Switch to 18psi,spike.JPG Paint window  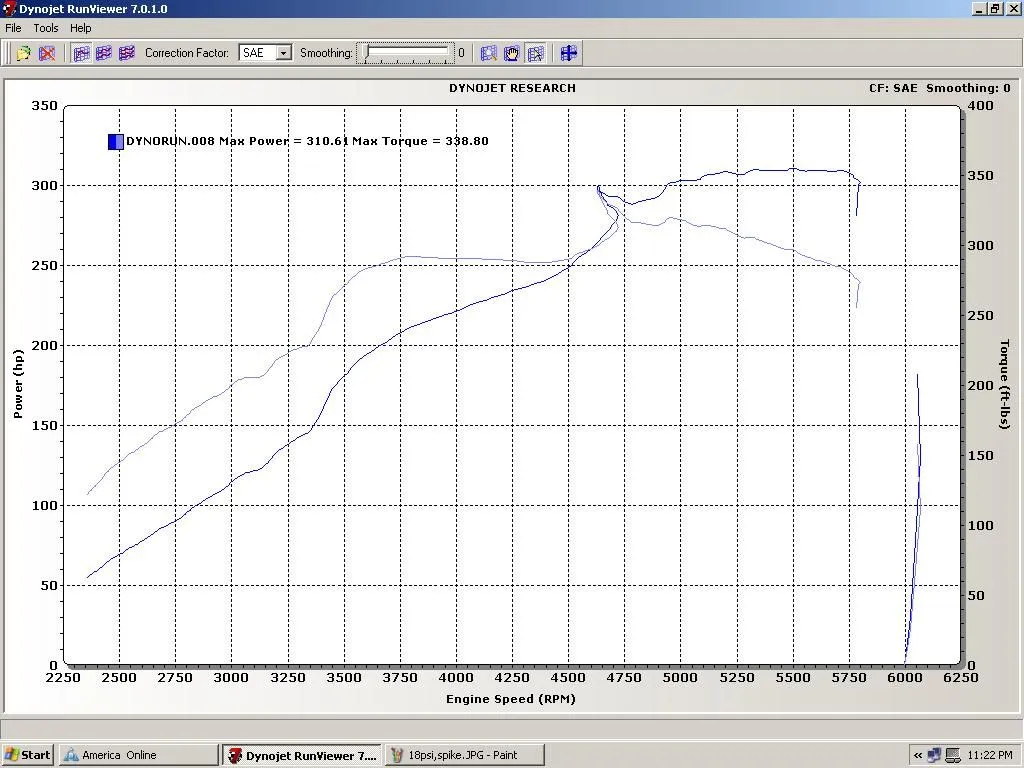464,755
